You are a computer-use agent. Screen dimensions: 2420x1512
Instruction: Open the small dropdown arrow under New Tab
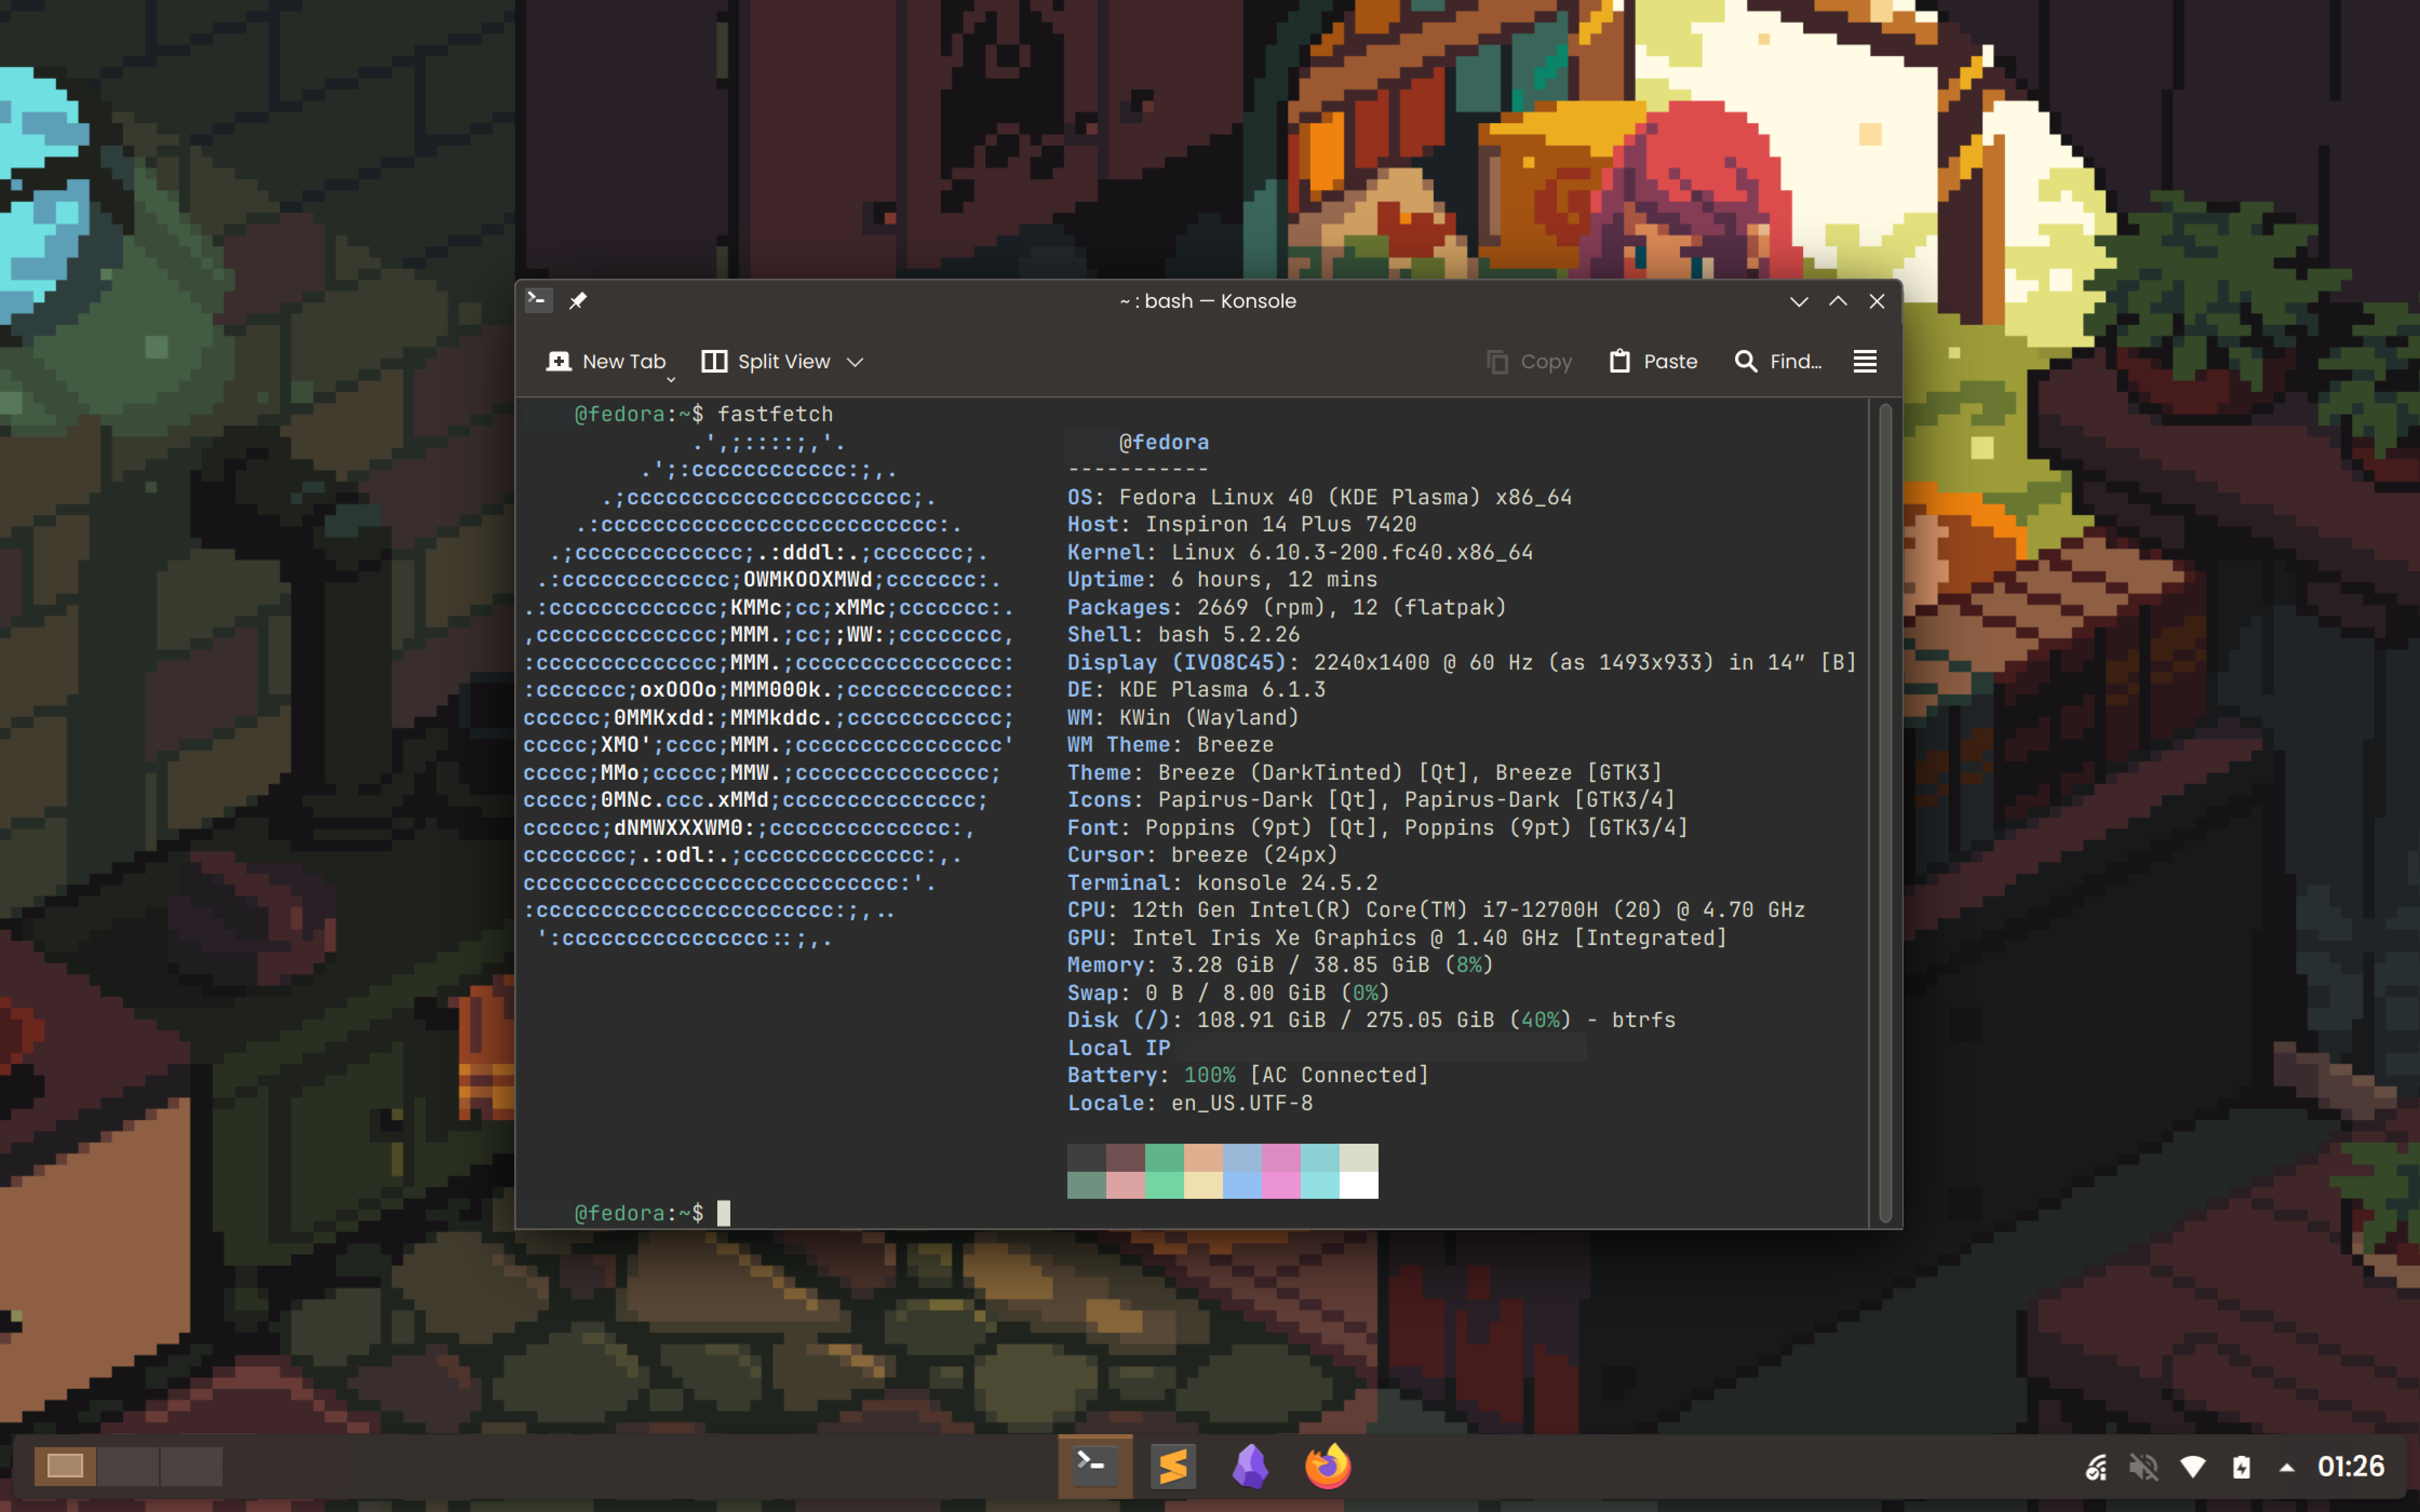(671, 380)
